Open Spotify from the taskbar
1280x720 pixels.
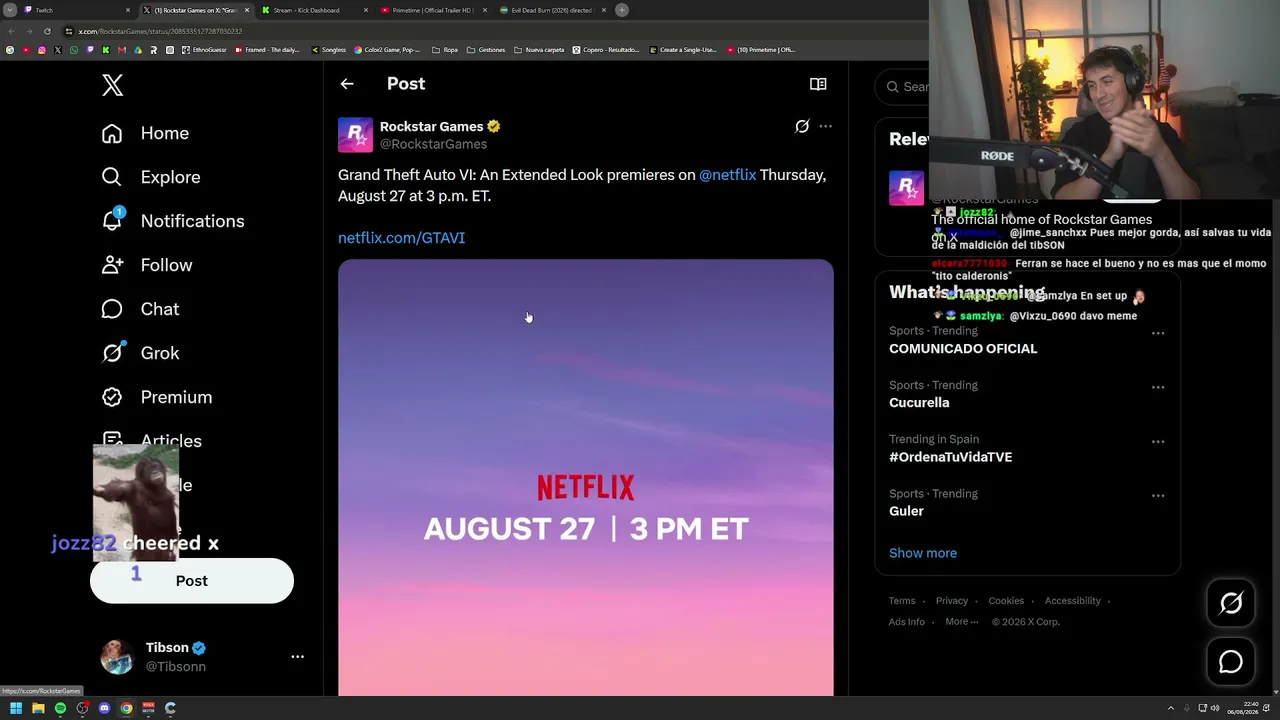pyautogui.click(x=60, y=708)
